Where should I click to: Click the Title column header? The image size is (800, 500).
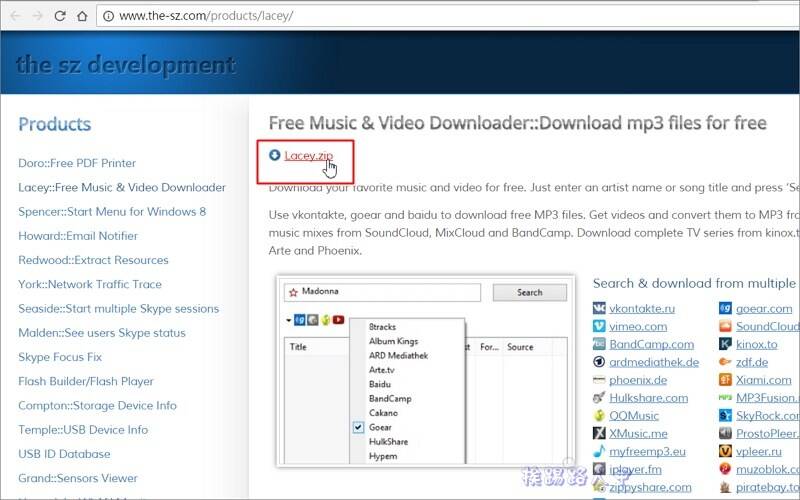(x=298, y=347)
